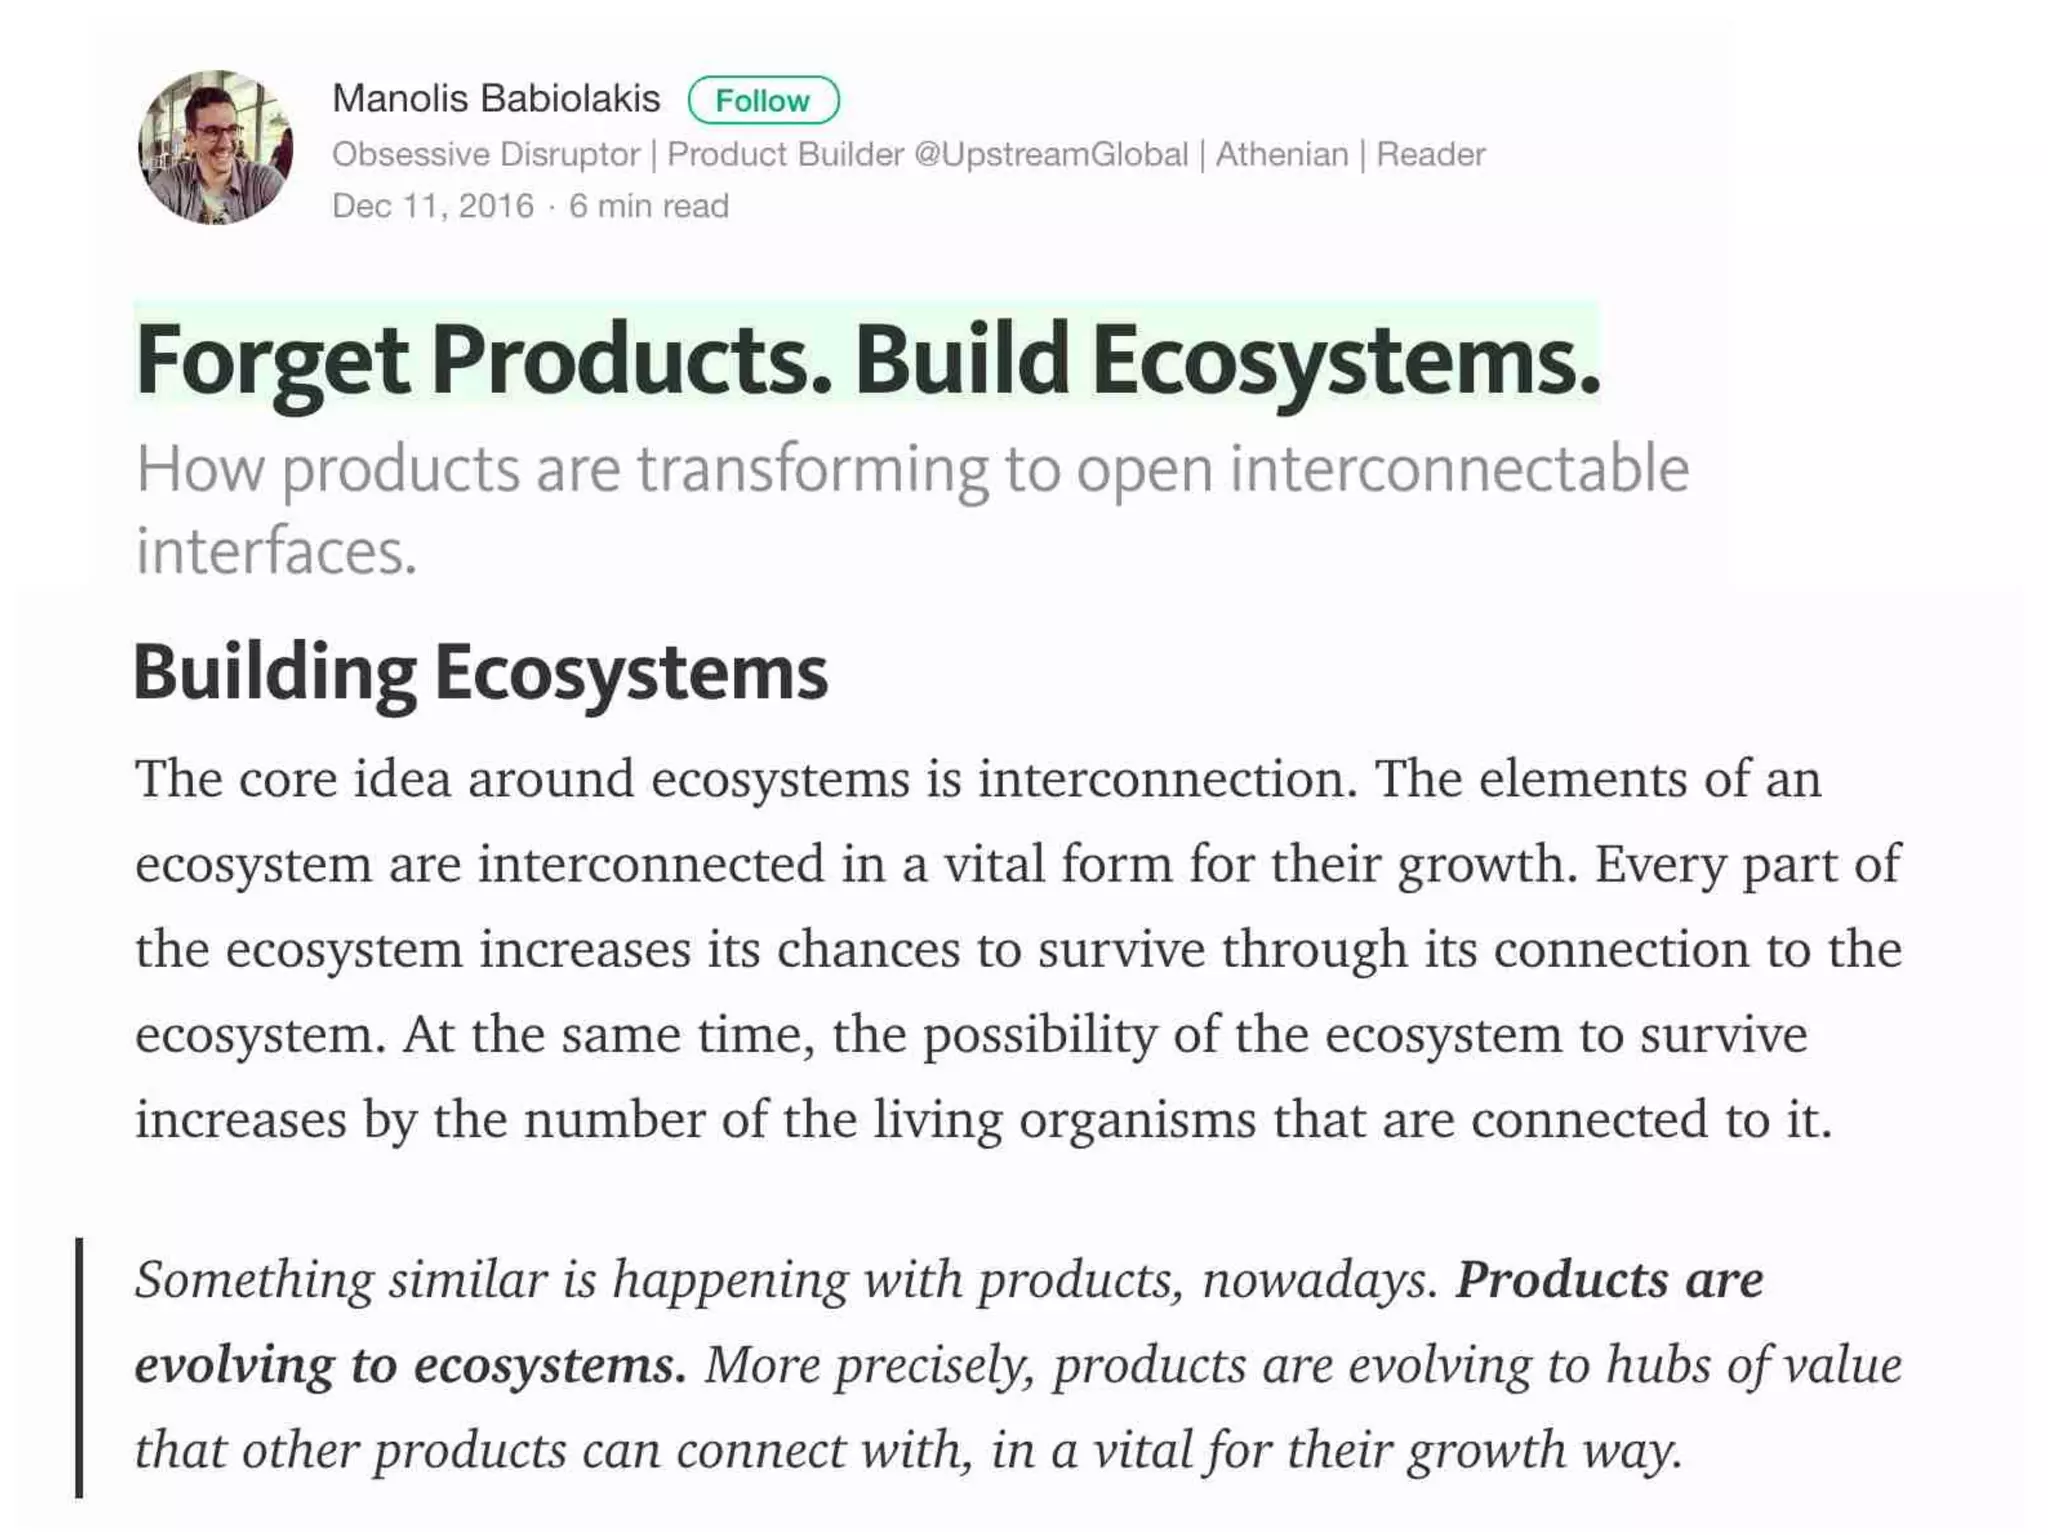Click the sentence starting Every part of
The width and height of the screenshot is (2048, 1535).
[1018, 950]
